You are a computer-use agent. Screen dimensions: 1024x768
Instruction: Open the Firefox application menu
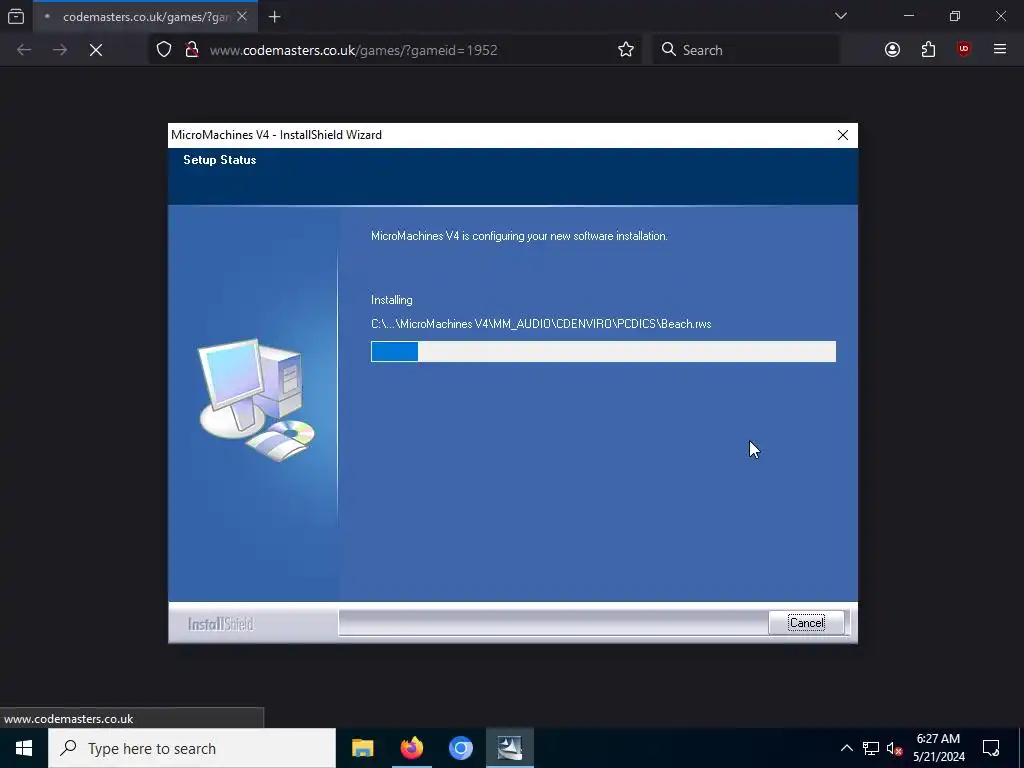1000,50
